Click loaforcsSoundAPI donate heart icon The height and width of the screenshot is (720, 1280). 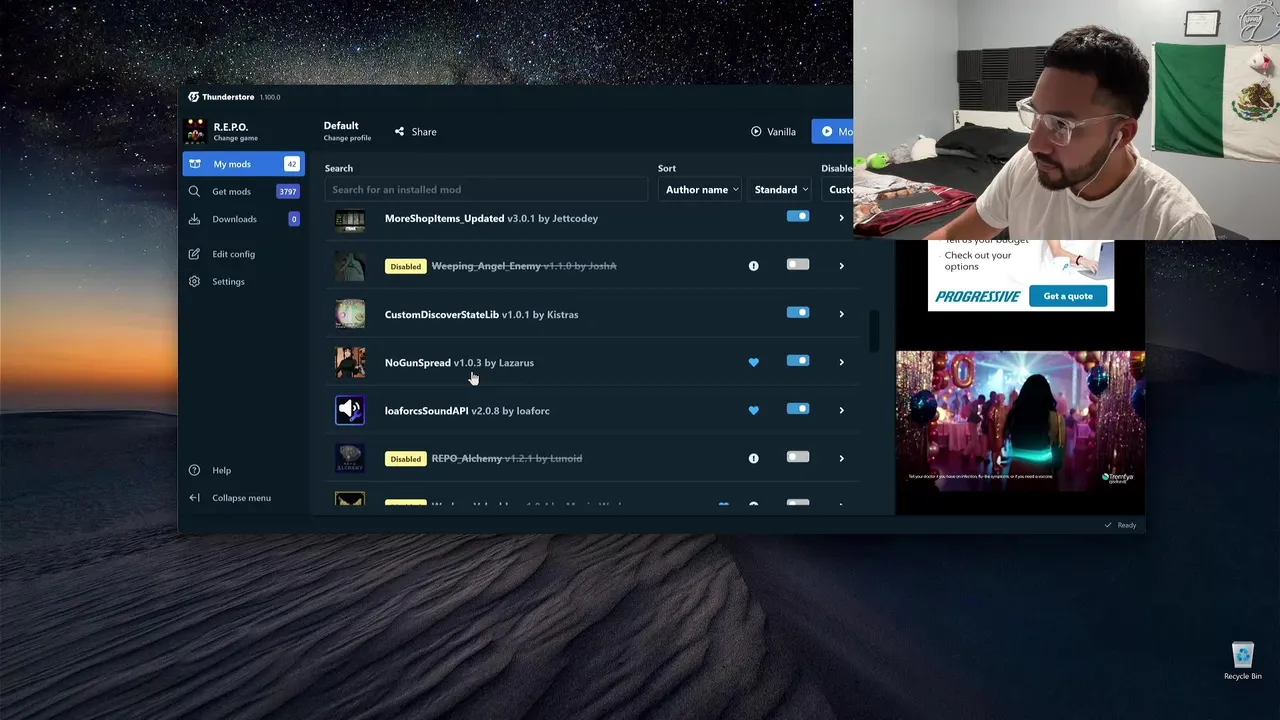(x=754, y=410)
